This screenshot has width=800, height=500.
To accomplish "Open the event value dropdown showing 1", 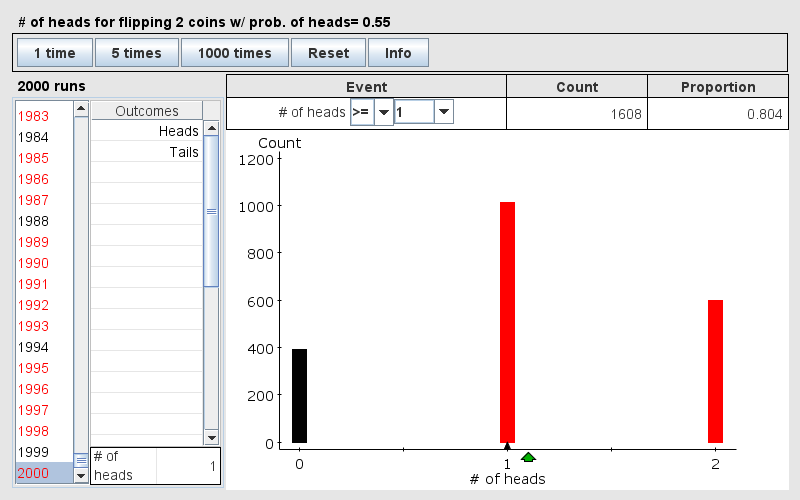I will [443, 113].
